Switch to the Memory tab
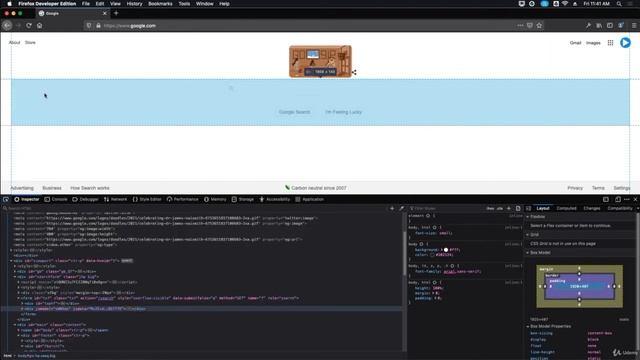This screenshot has width=640, height=360. (x=215, y=200)
